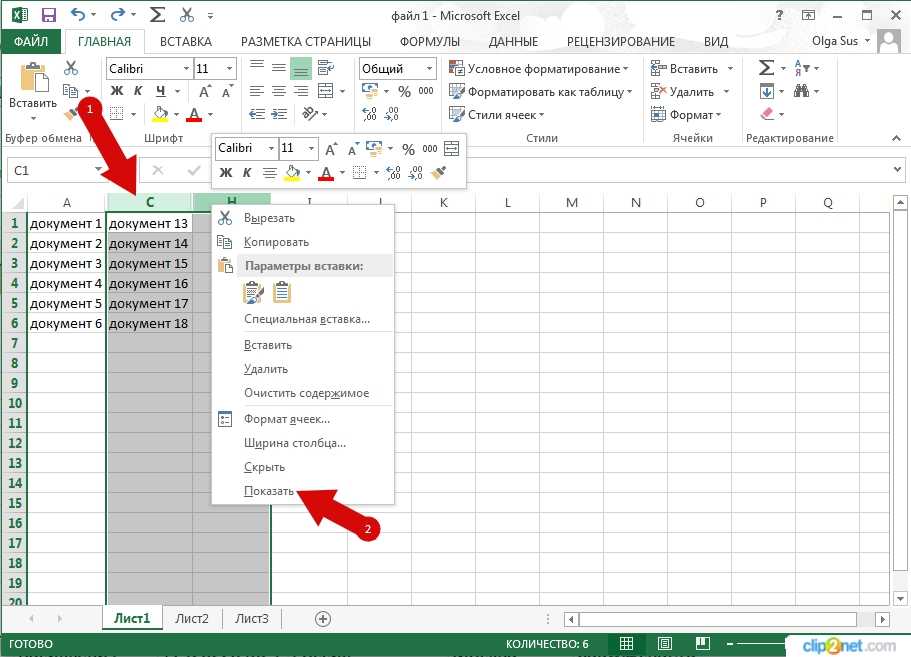Toggle bottom vertical alignment in ribbon
The height and width of the screenshot is (657, 911).
point(301,68)
